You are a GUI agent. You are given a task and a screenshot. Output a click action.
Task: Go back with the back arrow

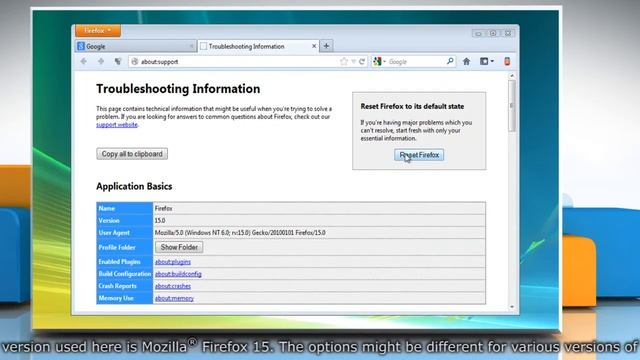(x=84, y=62)
